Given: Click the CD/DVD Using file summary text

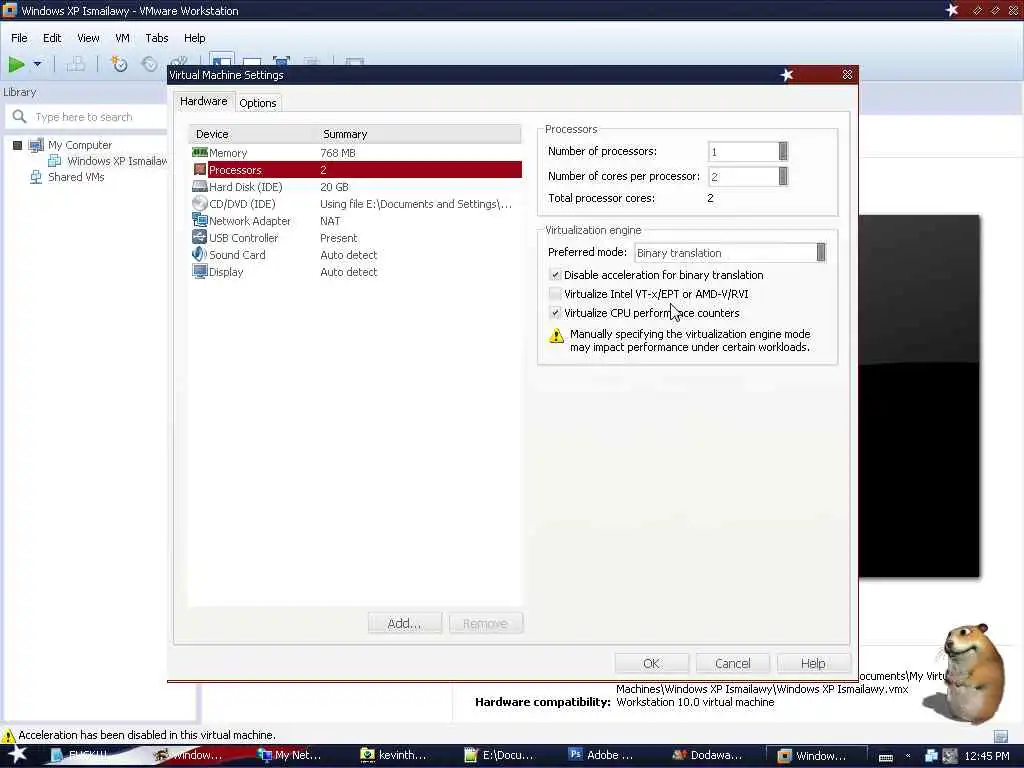Looking at the screenshot, I should (x=416, y=204).
